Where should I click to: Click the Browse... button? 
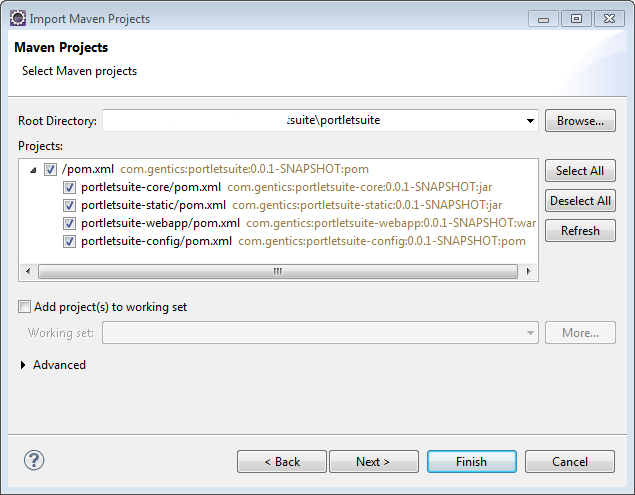(580, 121)
